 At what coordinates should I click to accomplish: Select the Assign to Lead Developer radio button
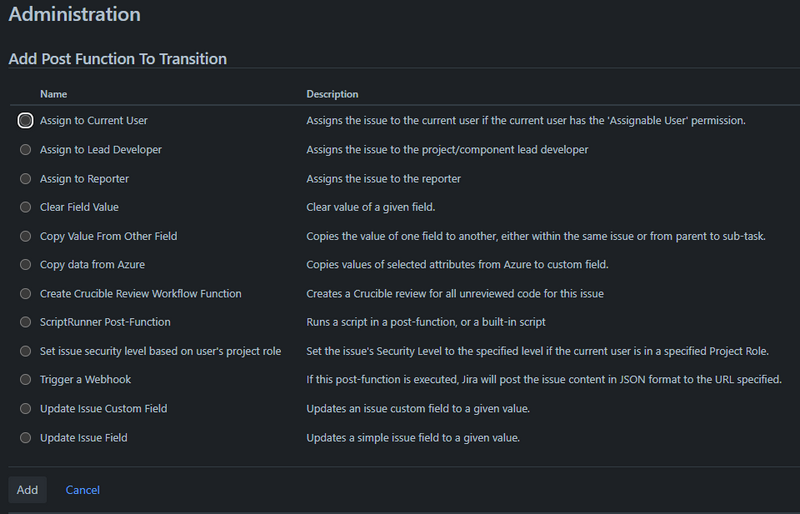(26, 150)
